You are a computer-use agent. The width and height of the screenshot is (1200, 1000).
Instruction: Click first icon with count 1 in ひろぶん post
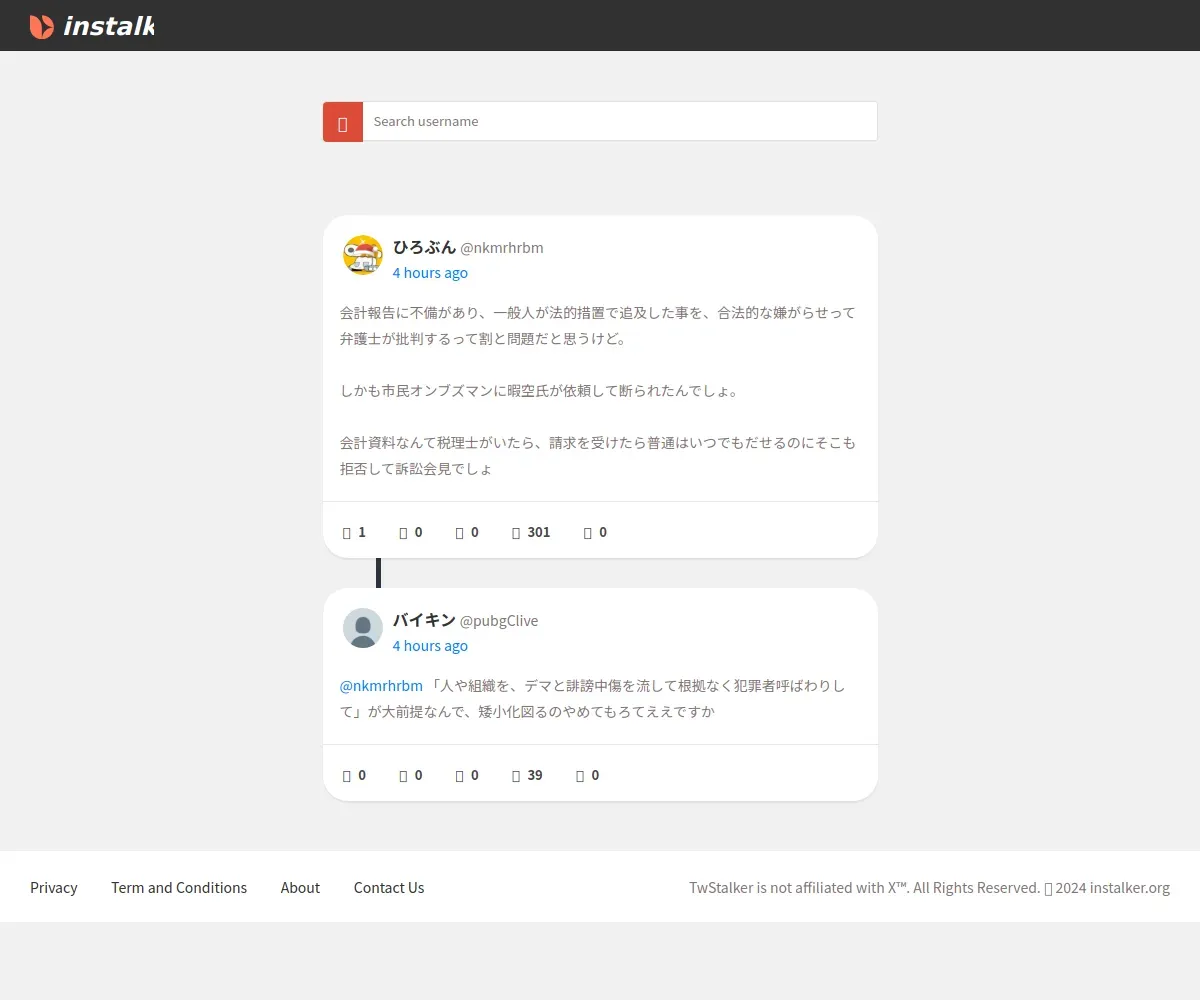tap(347, 533)
